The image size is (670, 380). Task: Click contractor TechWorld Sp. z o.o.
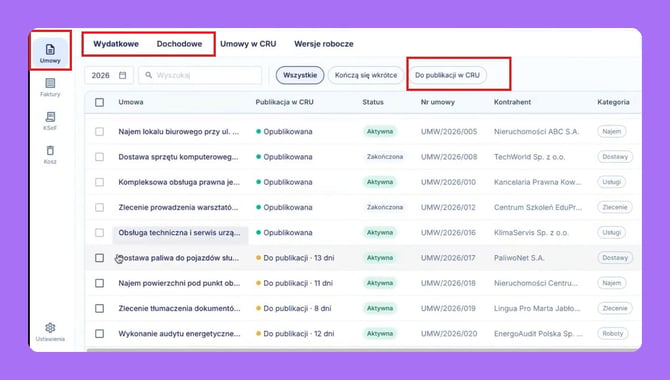click(529, 157)
